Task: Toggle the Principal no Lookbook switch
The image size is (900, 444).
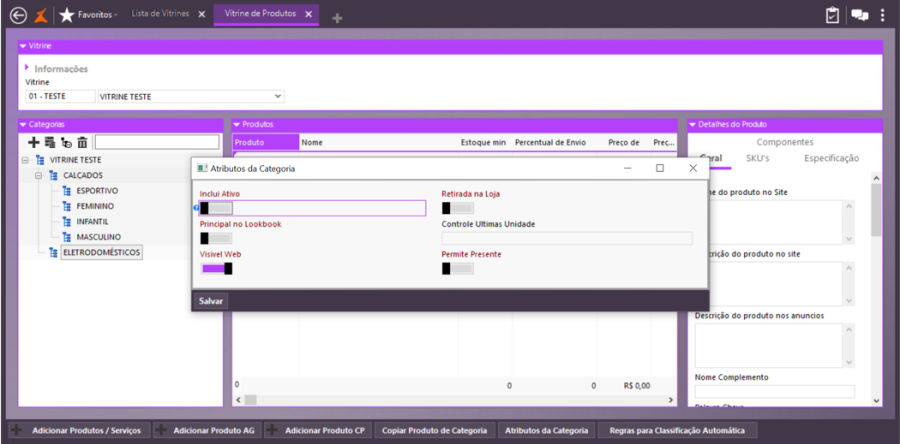Action: pos(216,238)
